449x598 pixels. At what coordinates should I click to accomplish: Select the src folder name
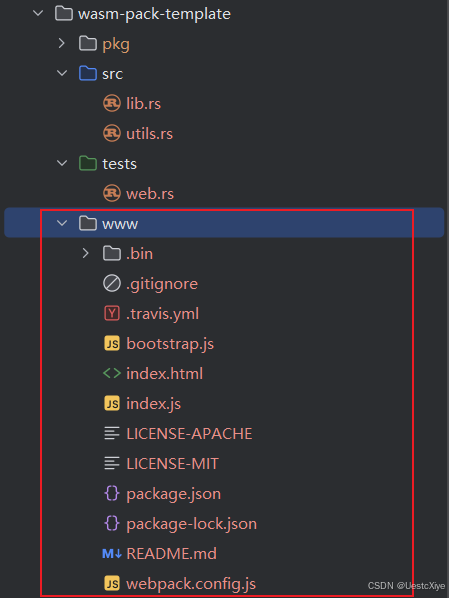(112, 74)
